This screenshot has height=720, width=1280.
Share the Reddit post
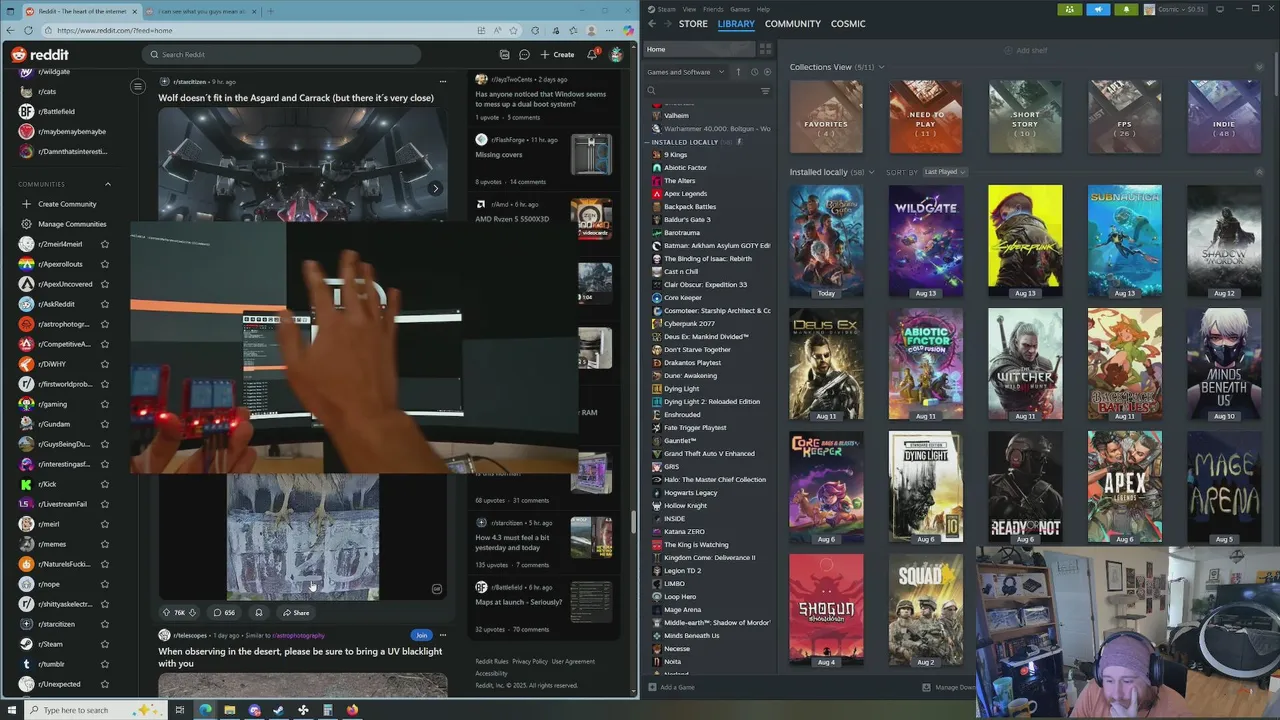tap(296, 613)
